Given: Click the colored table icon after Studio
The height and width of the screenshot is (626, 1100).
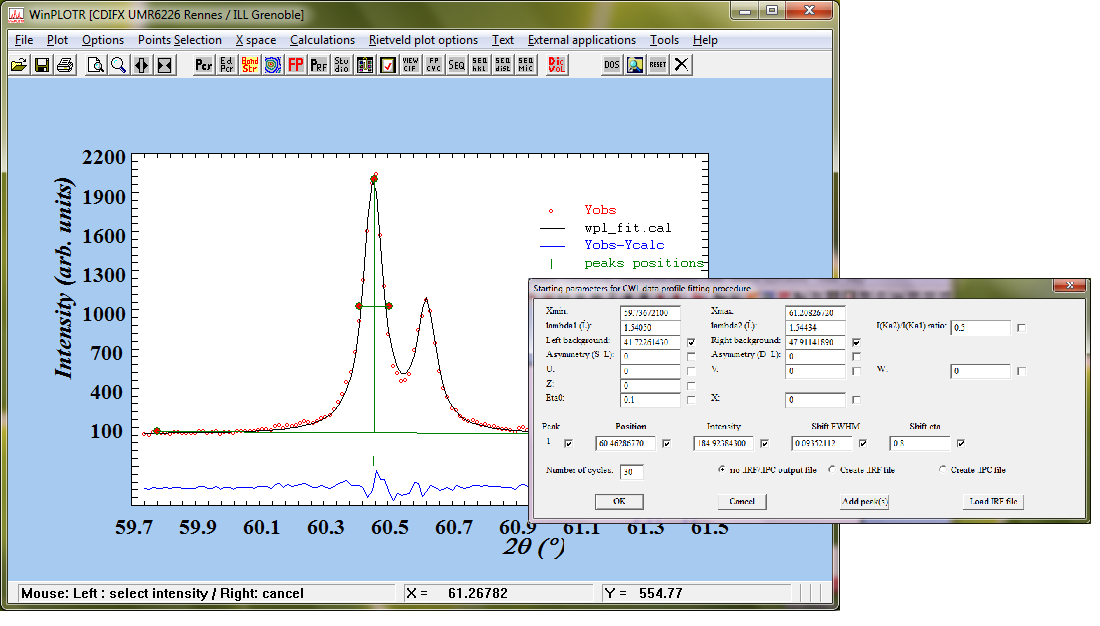Looking at the screenshot, I should [x=365, y=65].
